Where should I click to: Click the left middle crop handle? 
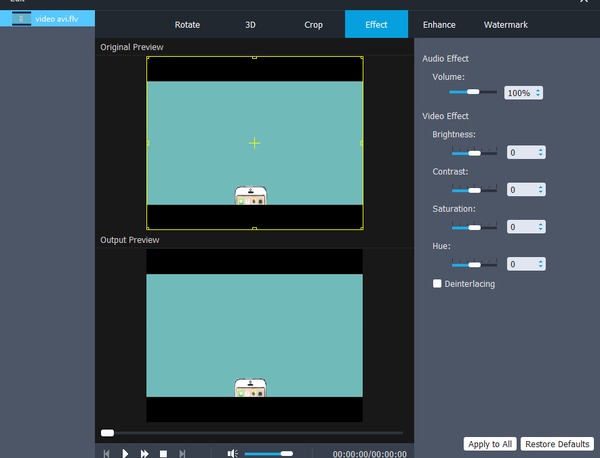[148, 143]
